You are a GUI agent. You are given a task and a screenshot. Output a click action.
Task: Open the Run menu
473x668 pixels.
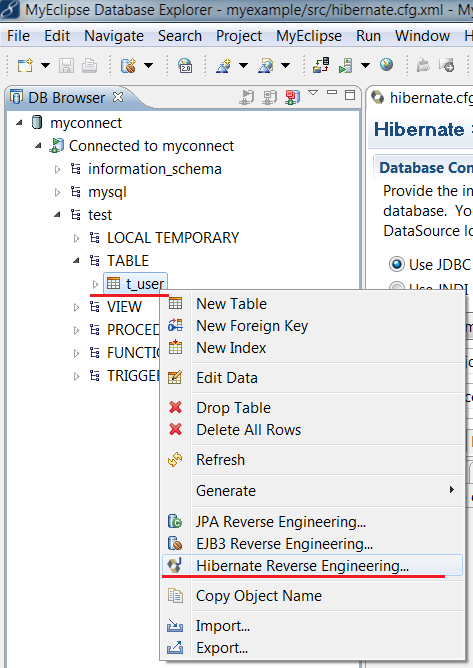(x=368, y=36)
